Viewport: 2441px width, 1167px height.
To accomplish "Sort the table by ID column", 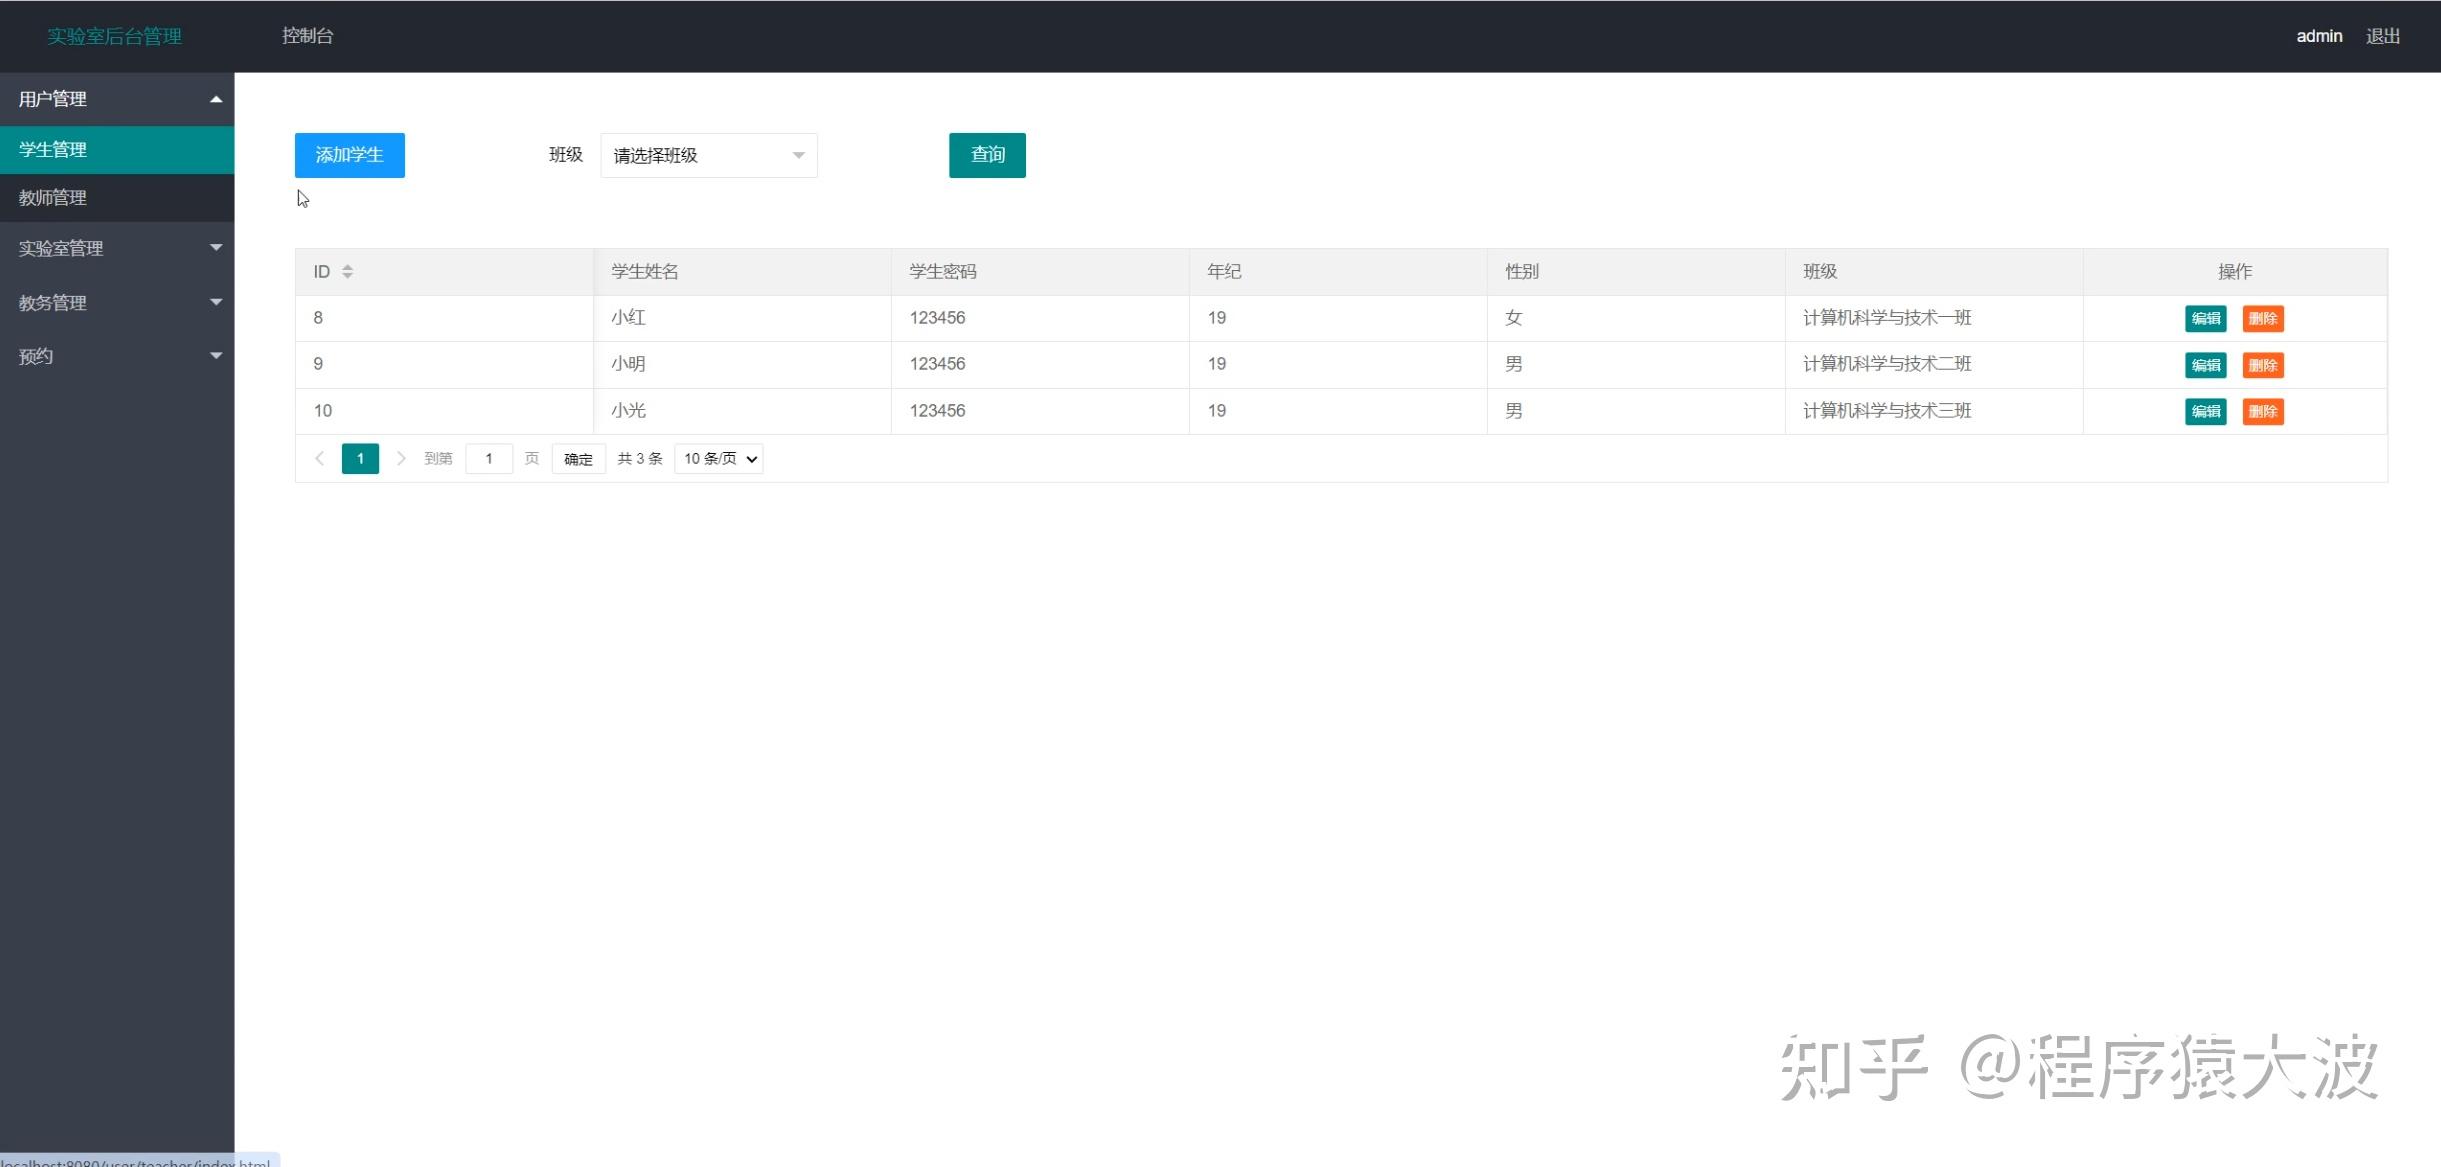I will pos(348,270).
